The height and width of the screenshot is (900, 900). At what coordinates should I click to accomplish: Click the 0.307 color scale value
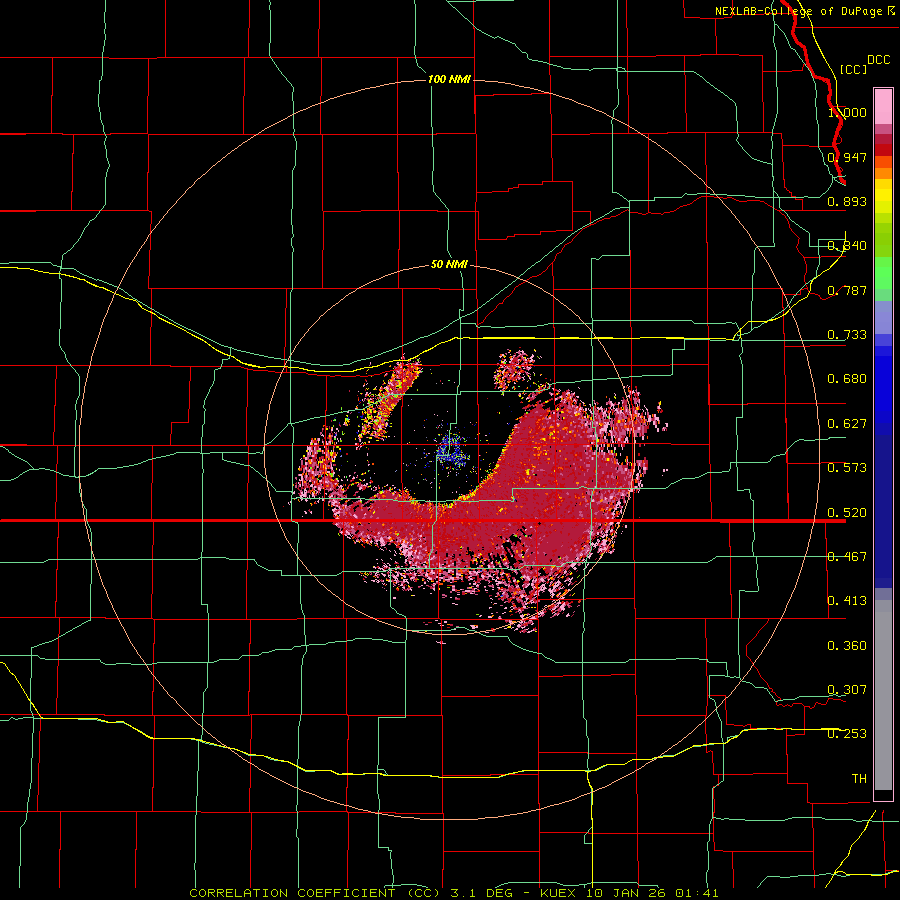coord(847,689)
